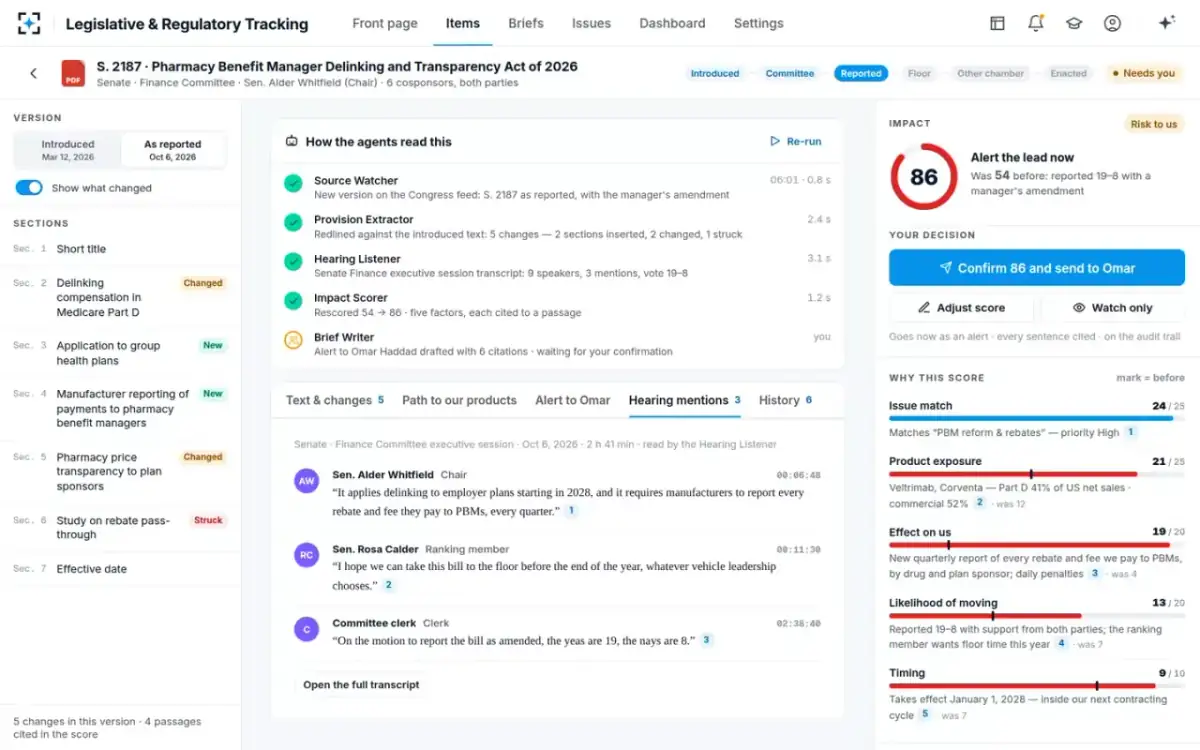Open citation 1 under Issue match
Image resolution: width=1200 pixels, height=750 pixels.
point(1131,432)
